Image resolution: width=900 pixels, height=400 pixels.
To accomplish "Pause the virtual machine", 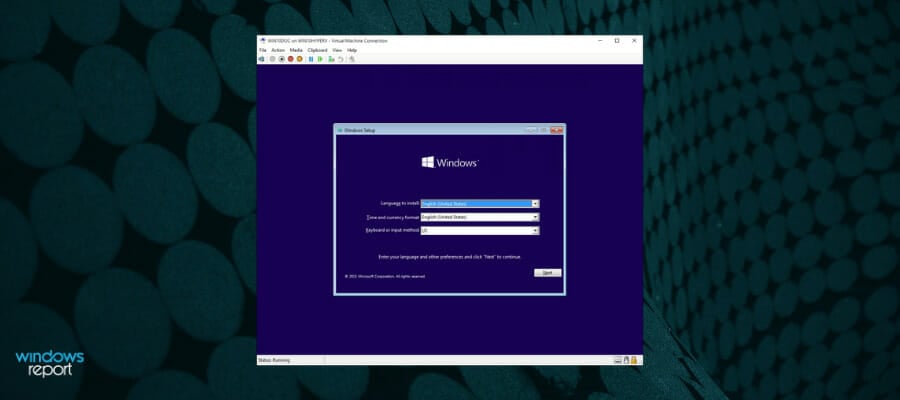I will 311,59.
